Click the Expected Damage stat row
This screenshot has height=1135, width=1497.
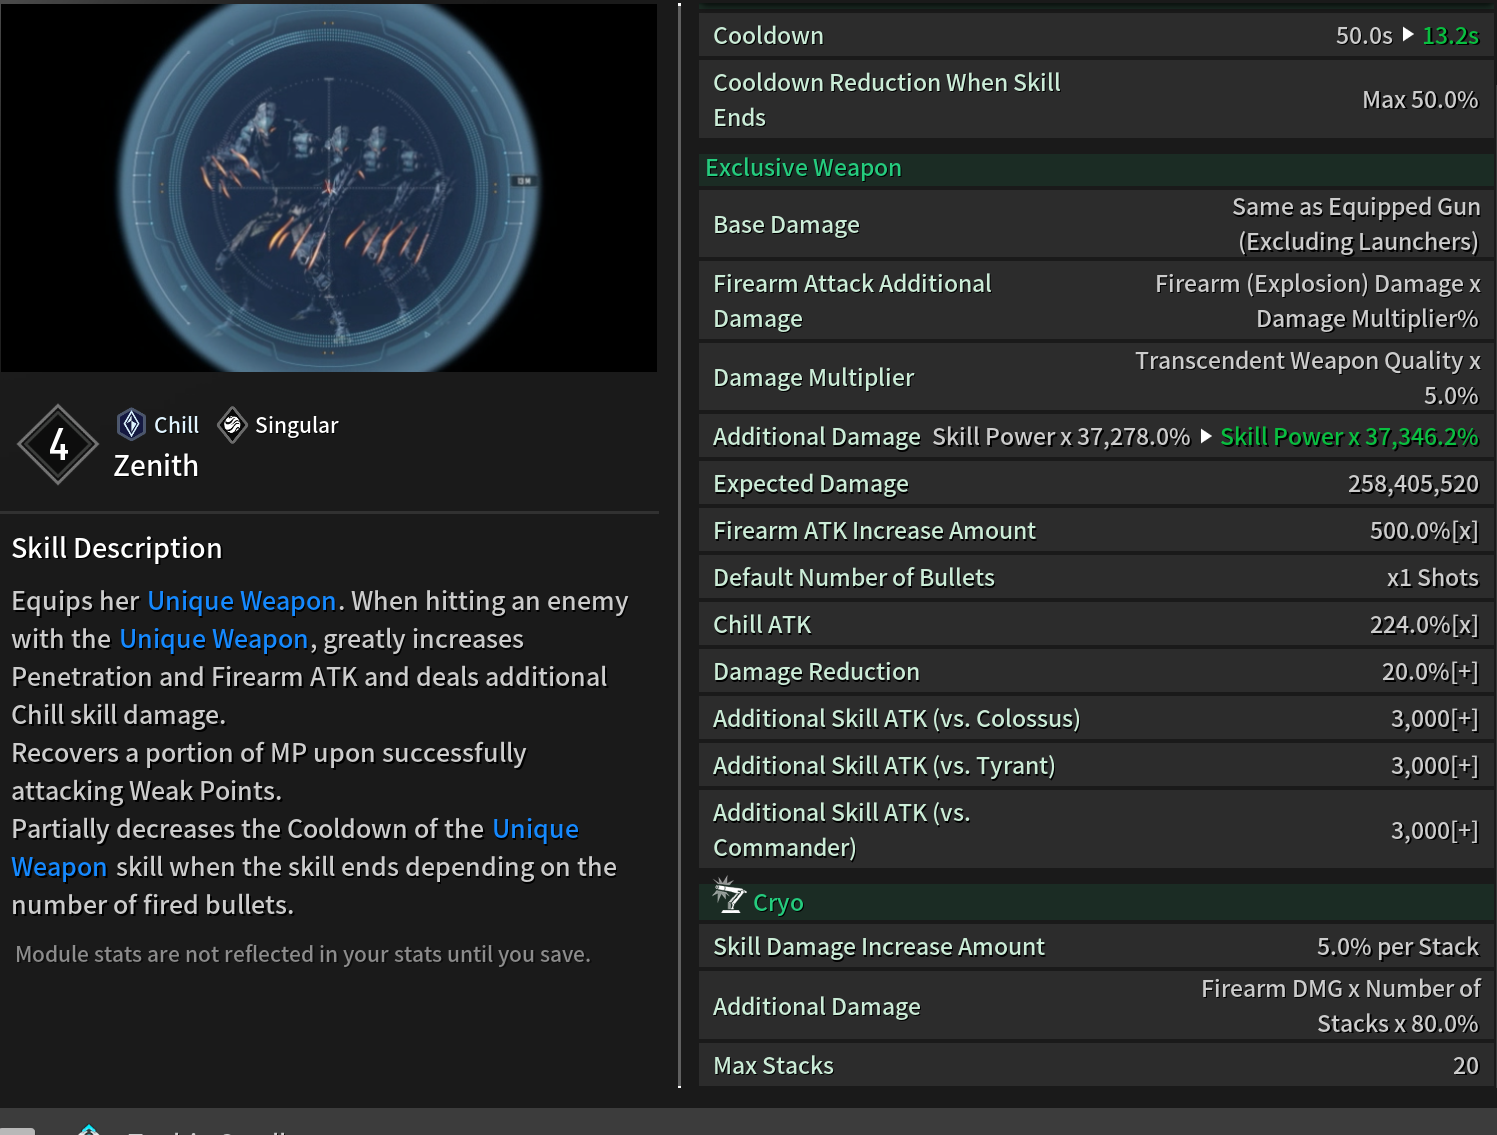tap(1096, 484)
